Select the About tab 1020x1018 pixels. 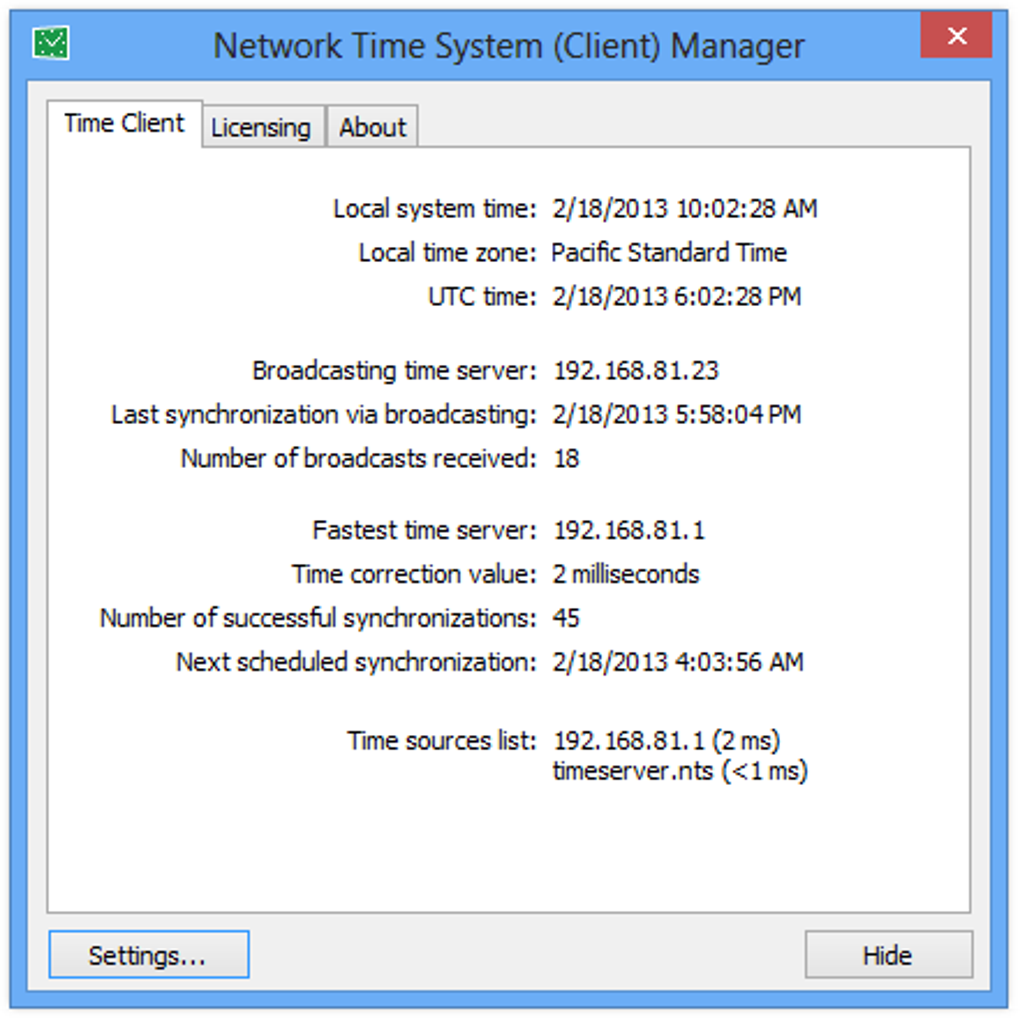click(372, 128)
